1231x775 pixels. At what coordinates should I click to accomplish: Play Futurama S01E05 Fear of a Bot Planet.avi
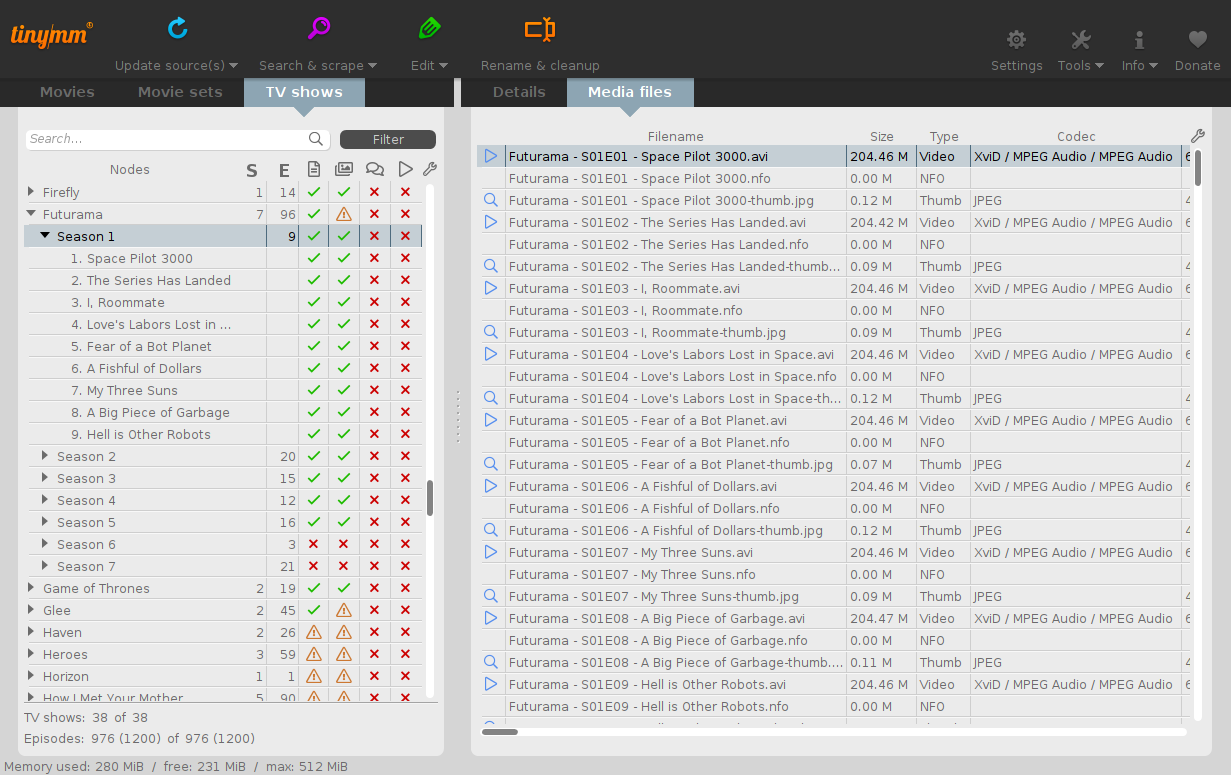(x=491, y=420)
